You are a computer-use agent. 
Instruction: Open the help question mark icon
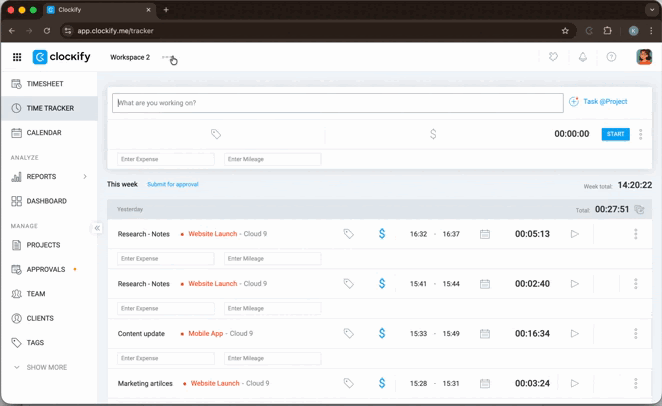[611, 57]
